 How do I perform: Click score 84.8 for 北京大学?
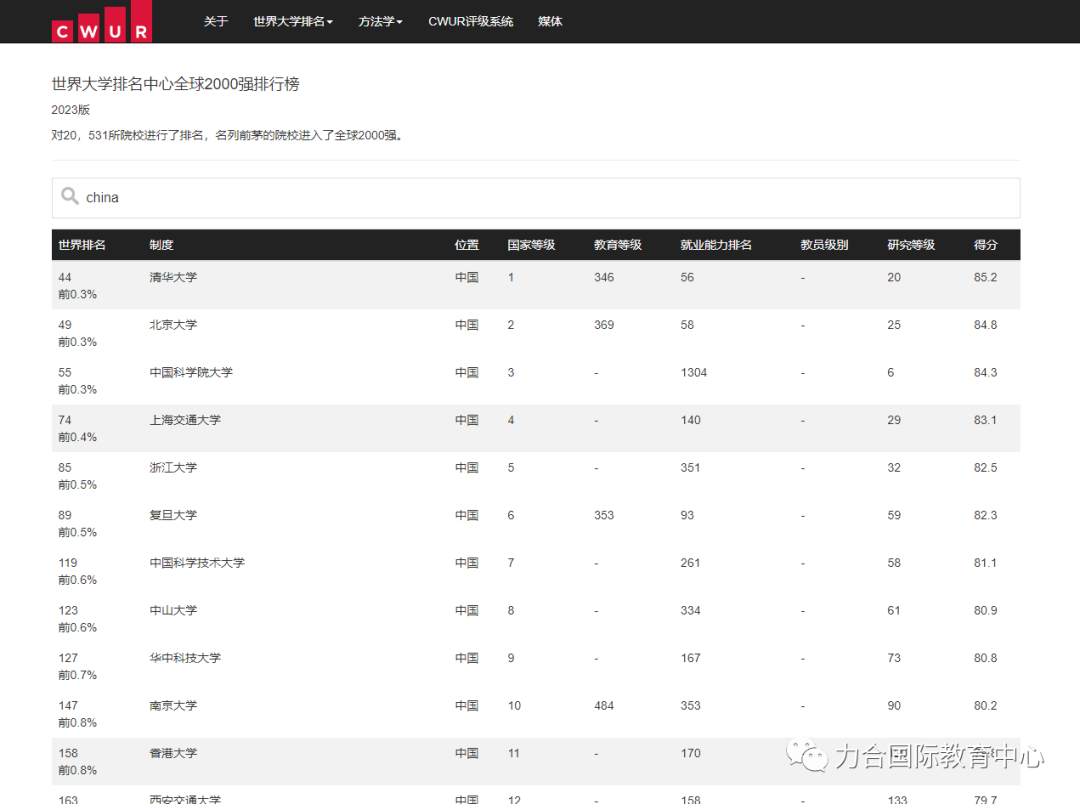985,324
